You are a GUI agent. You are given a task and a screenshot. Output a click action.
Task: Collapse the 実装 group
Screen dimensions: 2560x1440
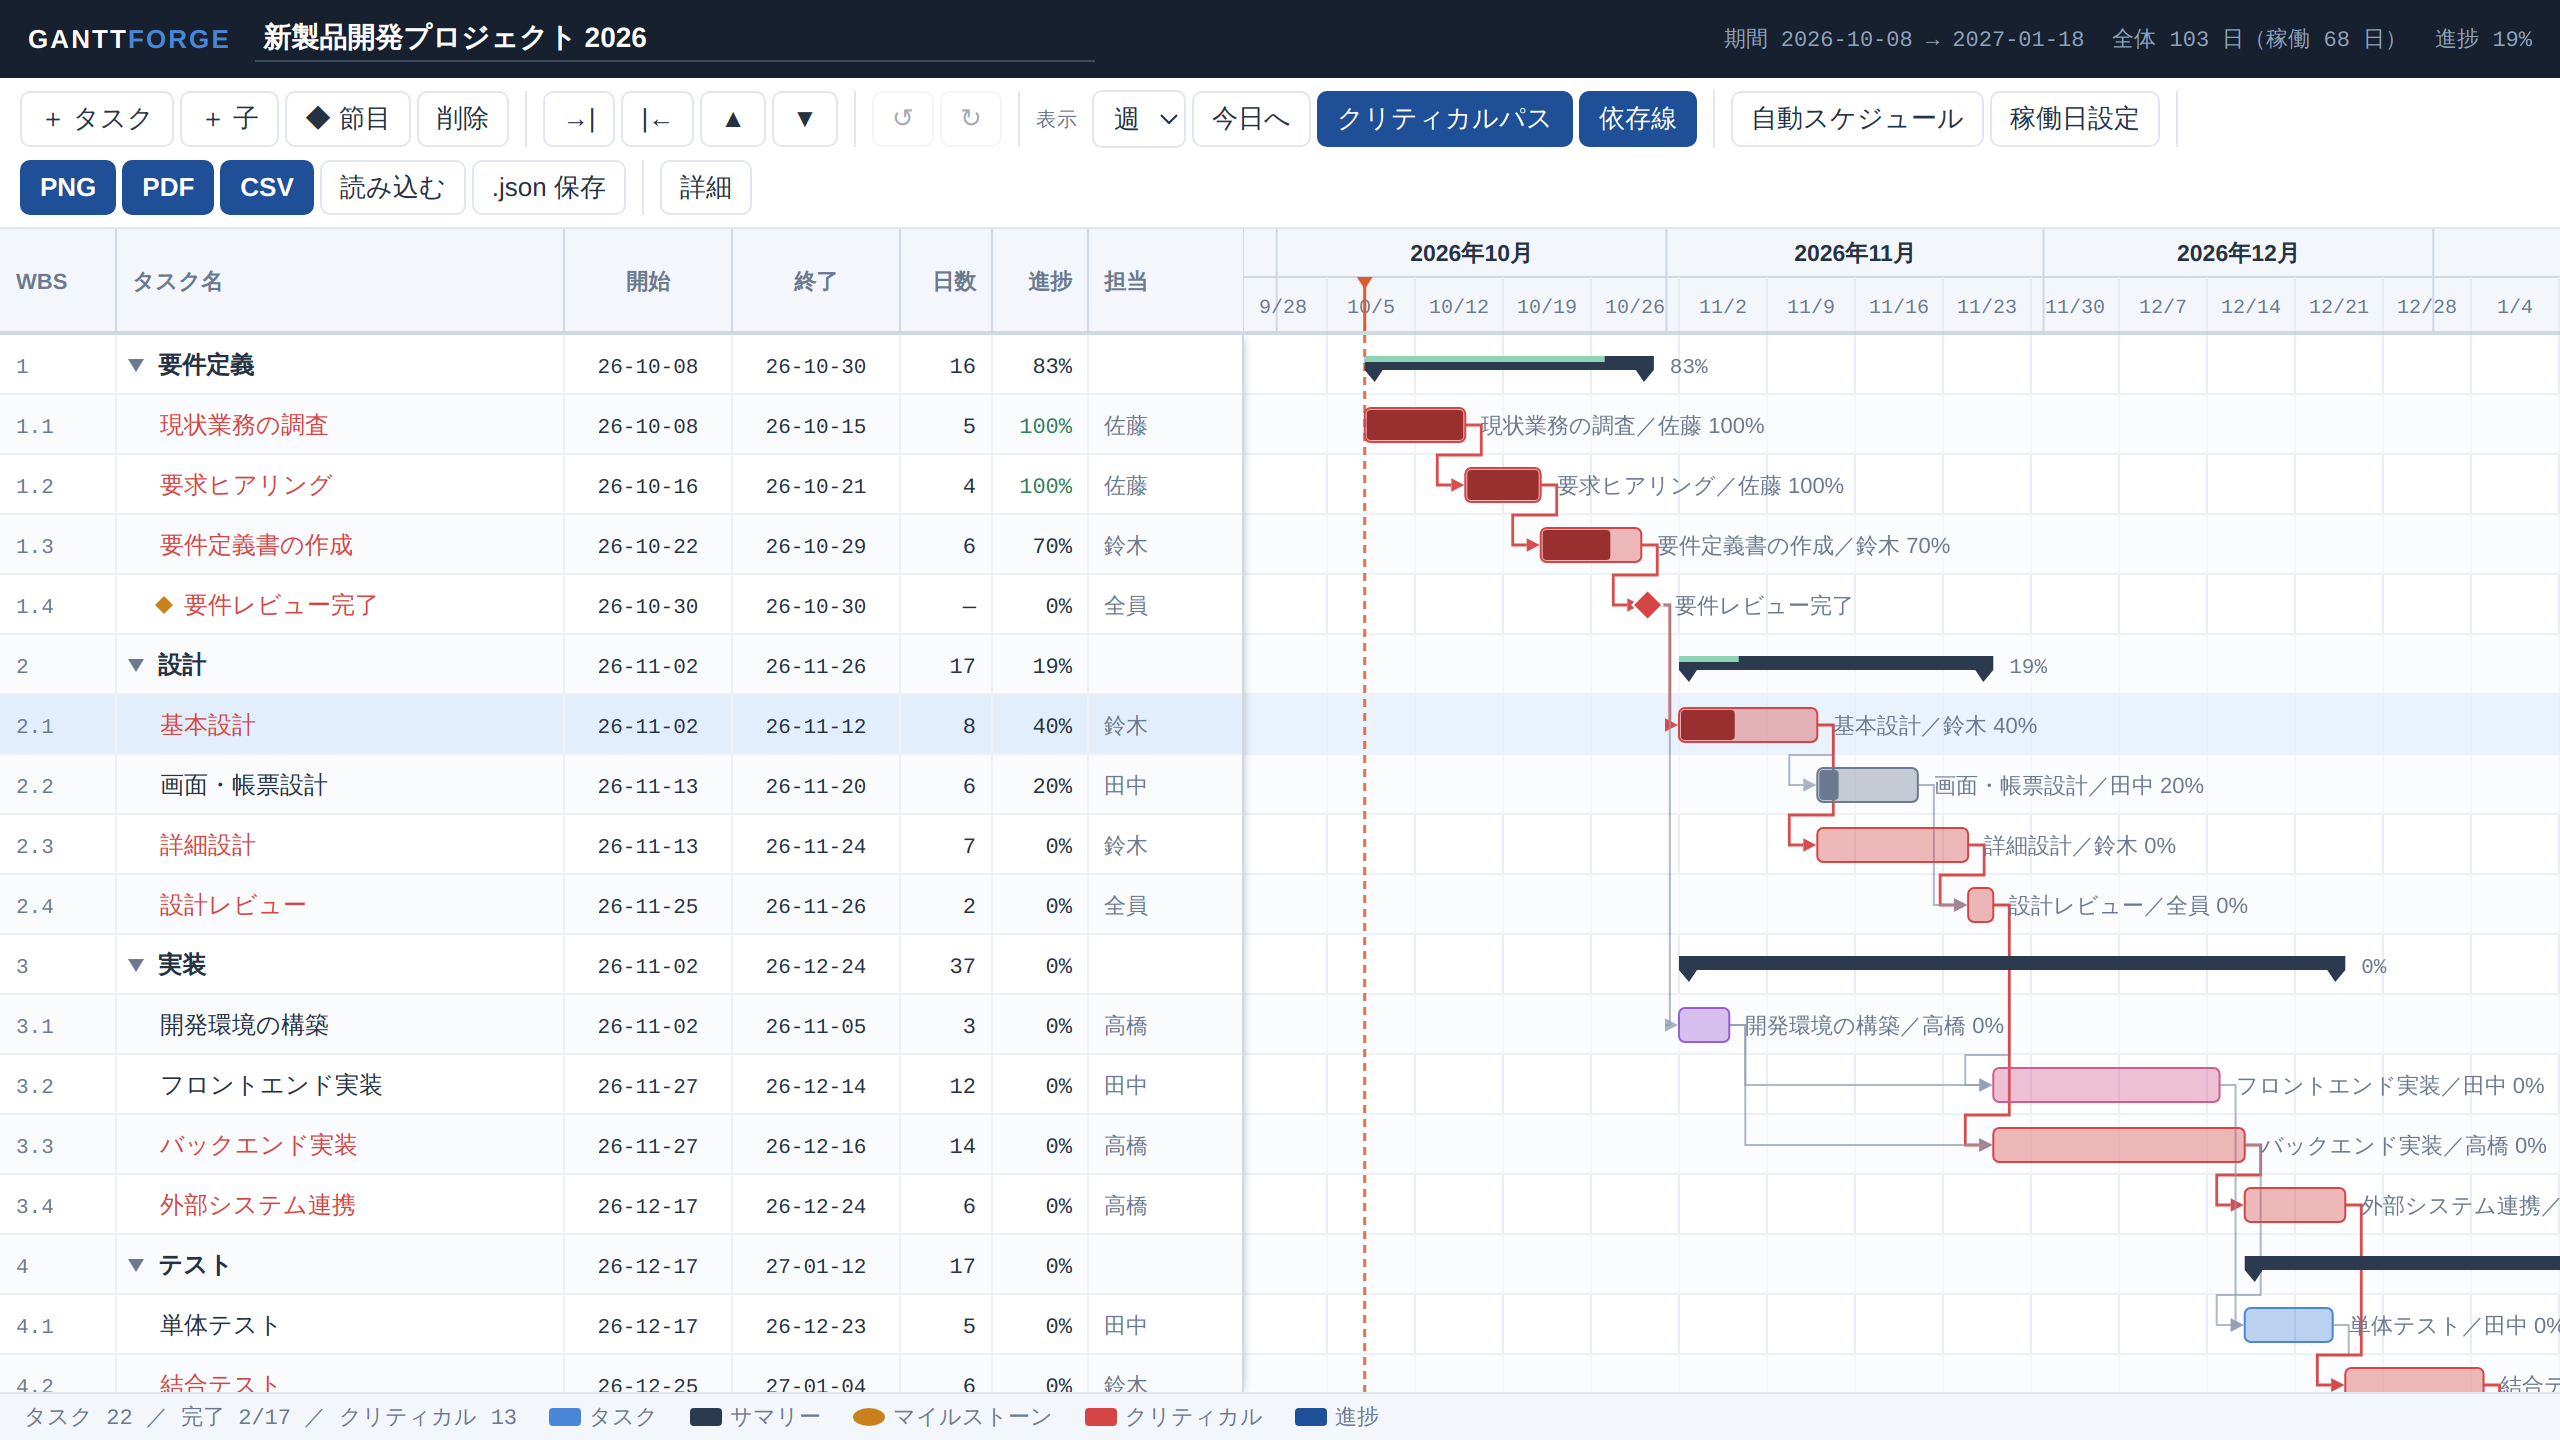tap(136, 965)
